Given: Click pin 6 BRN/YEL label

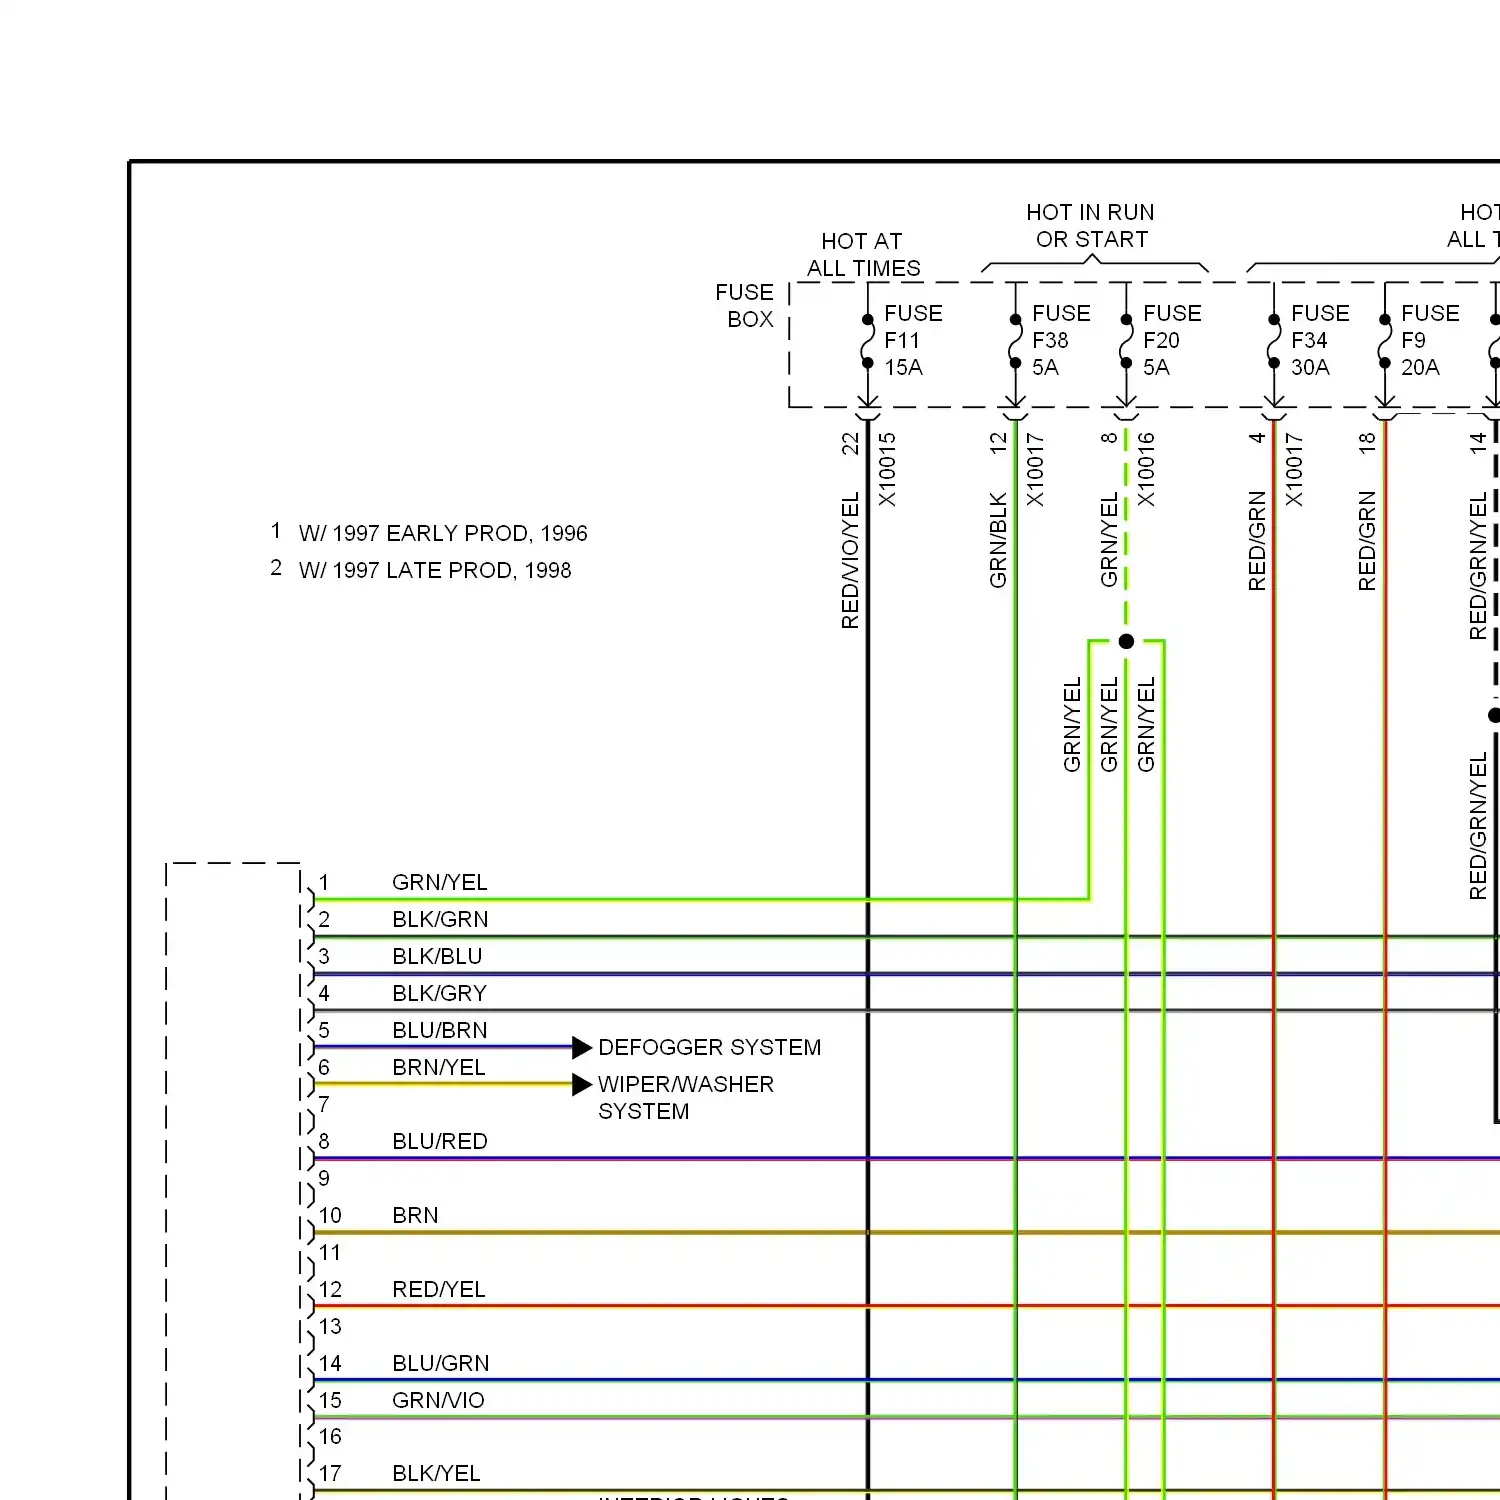Looking at the screenshot, I should click(x=439, y=1067).
